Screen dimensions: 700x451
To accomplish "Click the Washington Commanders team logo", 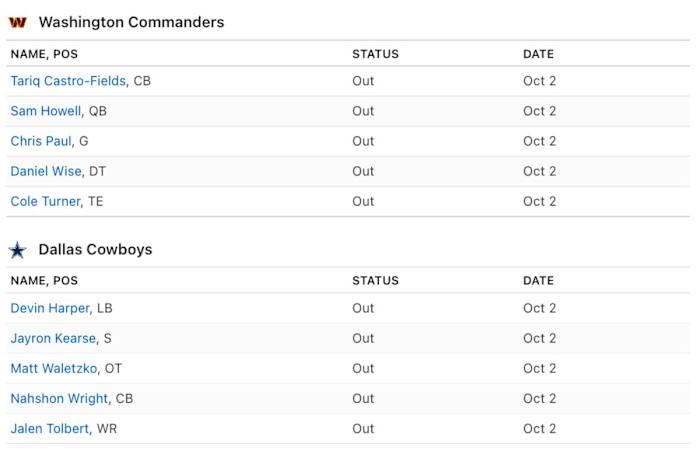I will tap(17, 22).
